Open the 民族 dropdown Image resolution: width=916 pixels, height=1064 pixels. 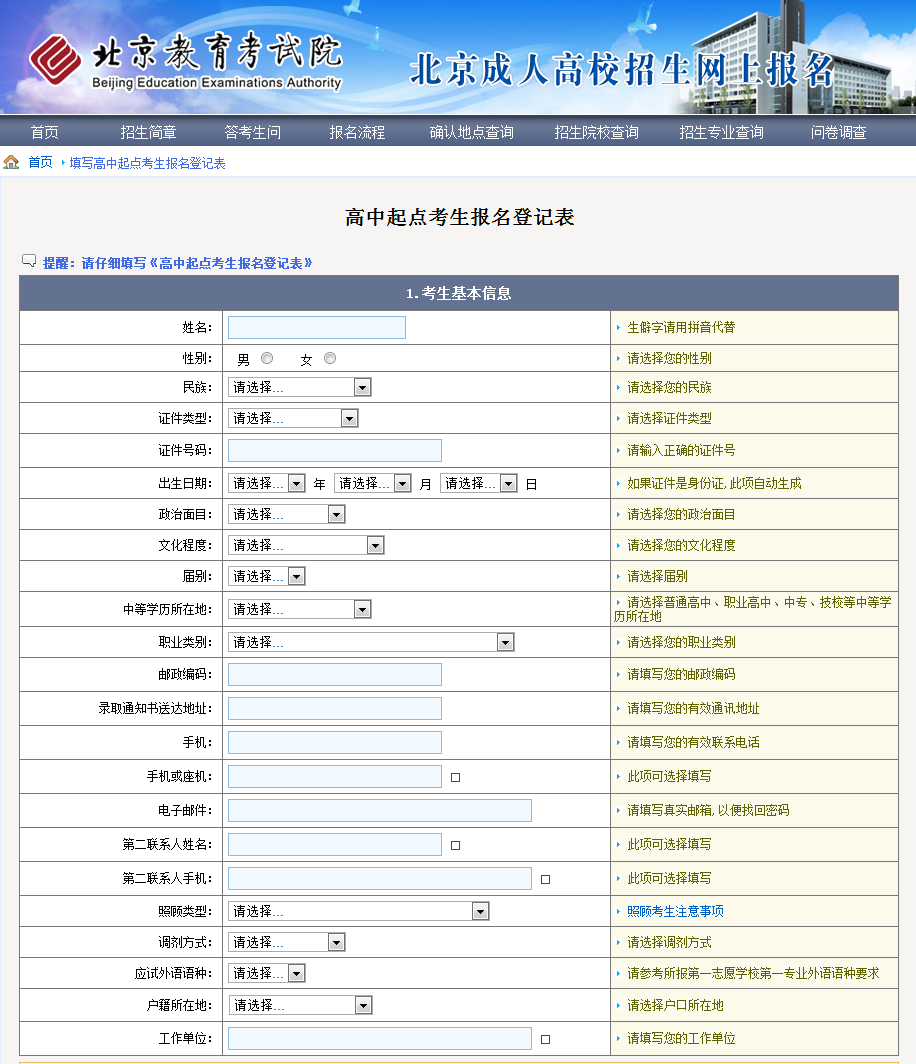tap(300, 387)
